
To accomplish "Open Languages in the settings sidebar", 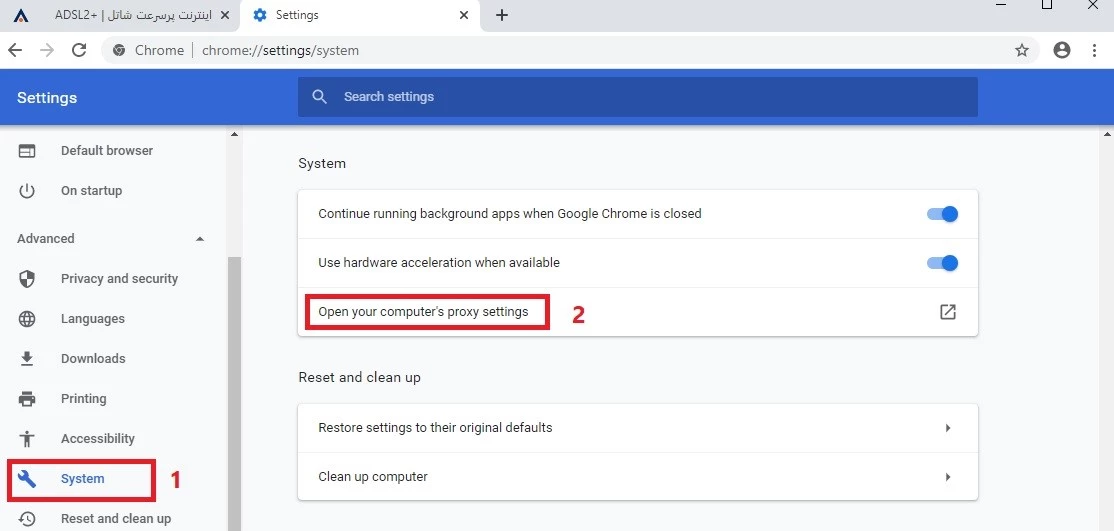I will click(x=92, y=318).
